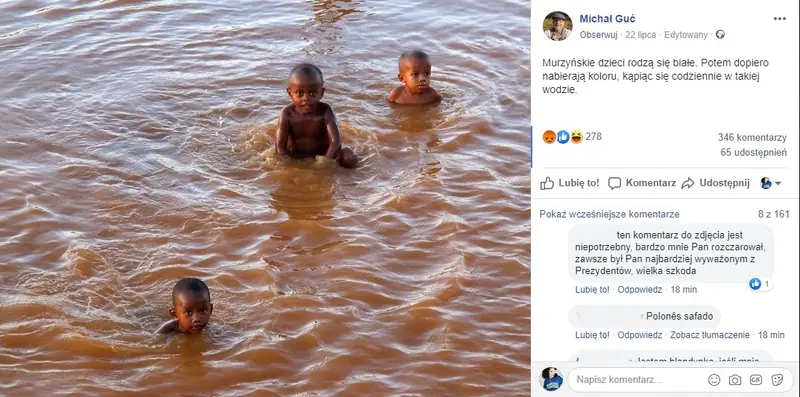Follow the author via Obserwuj
The height and width of the screenshot is (397, 800).
(x=598, y=35)
